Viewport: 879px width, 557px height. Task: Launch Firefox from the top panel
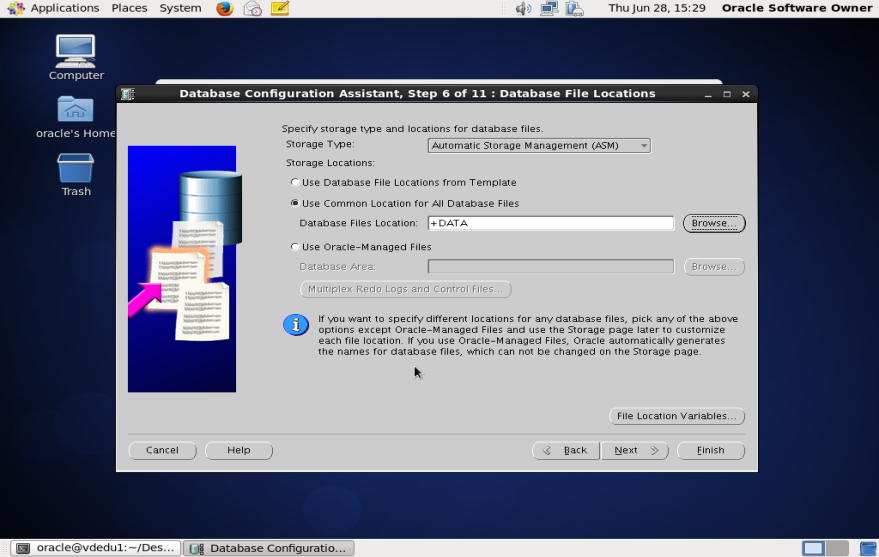click(x=225, y=8)
